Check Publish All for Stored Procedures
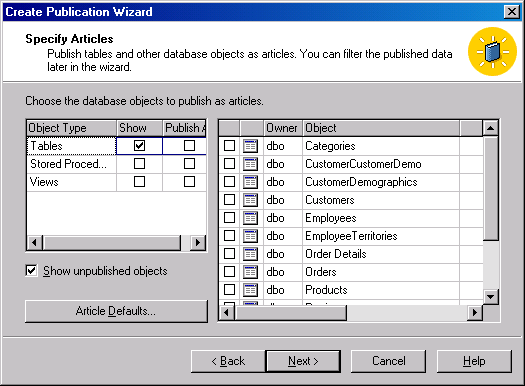Screen dimensions: 525x386 point(190,164)
